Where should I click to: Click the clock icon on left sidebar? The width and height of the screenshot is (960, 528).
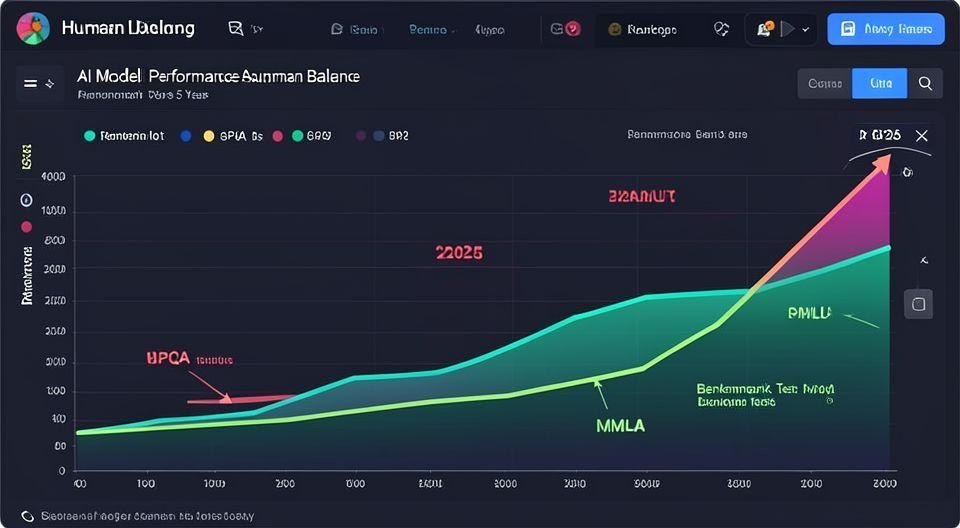click(27, 201)
